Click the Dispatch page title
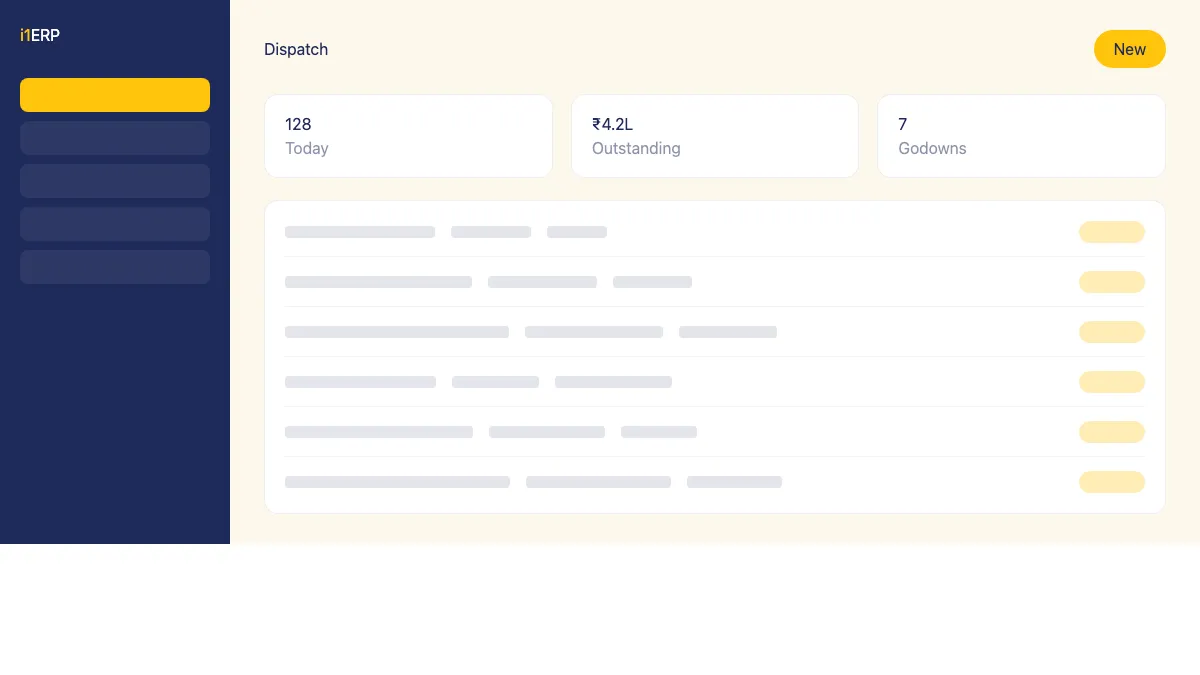 coord(296,49)
